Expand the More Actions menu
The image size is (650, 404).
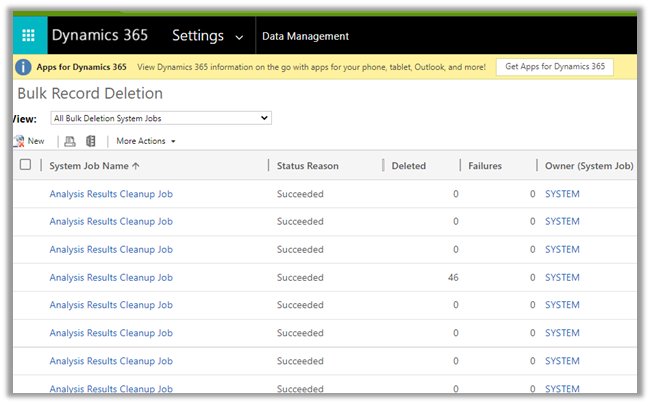tap(145, 142)
